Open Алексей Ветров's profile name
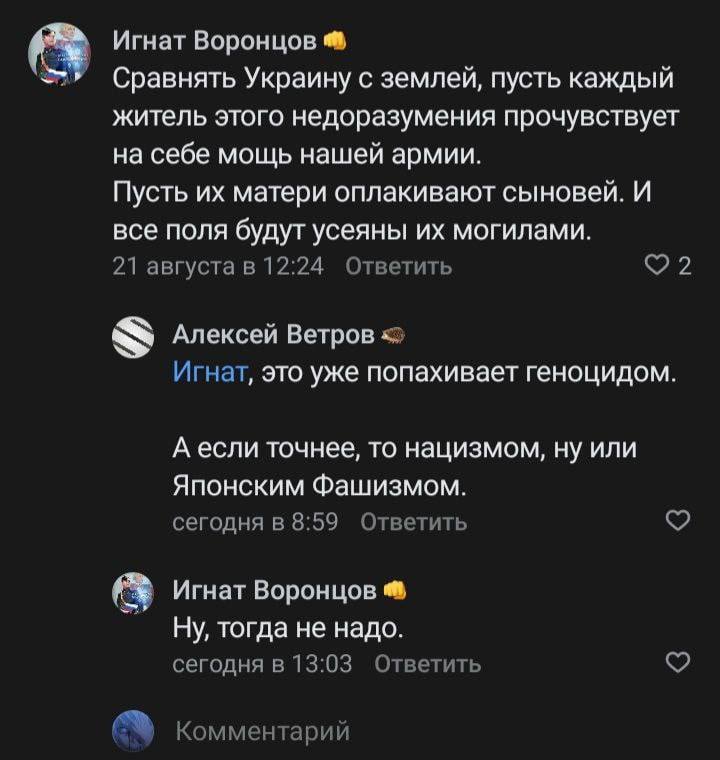Screen dimensions: 720x760 tap(274, 334)
